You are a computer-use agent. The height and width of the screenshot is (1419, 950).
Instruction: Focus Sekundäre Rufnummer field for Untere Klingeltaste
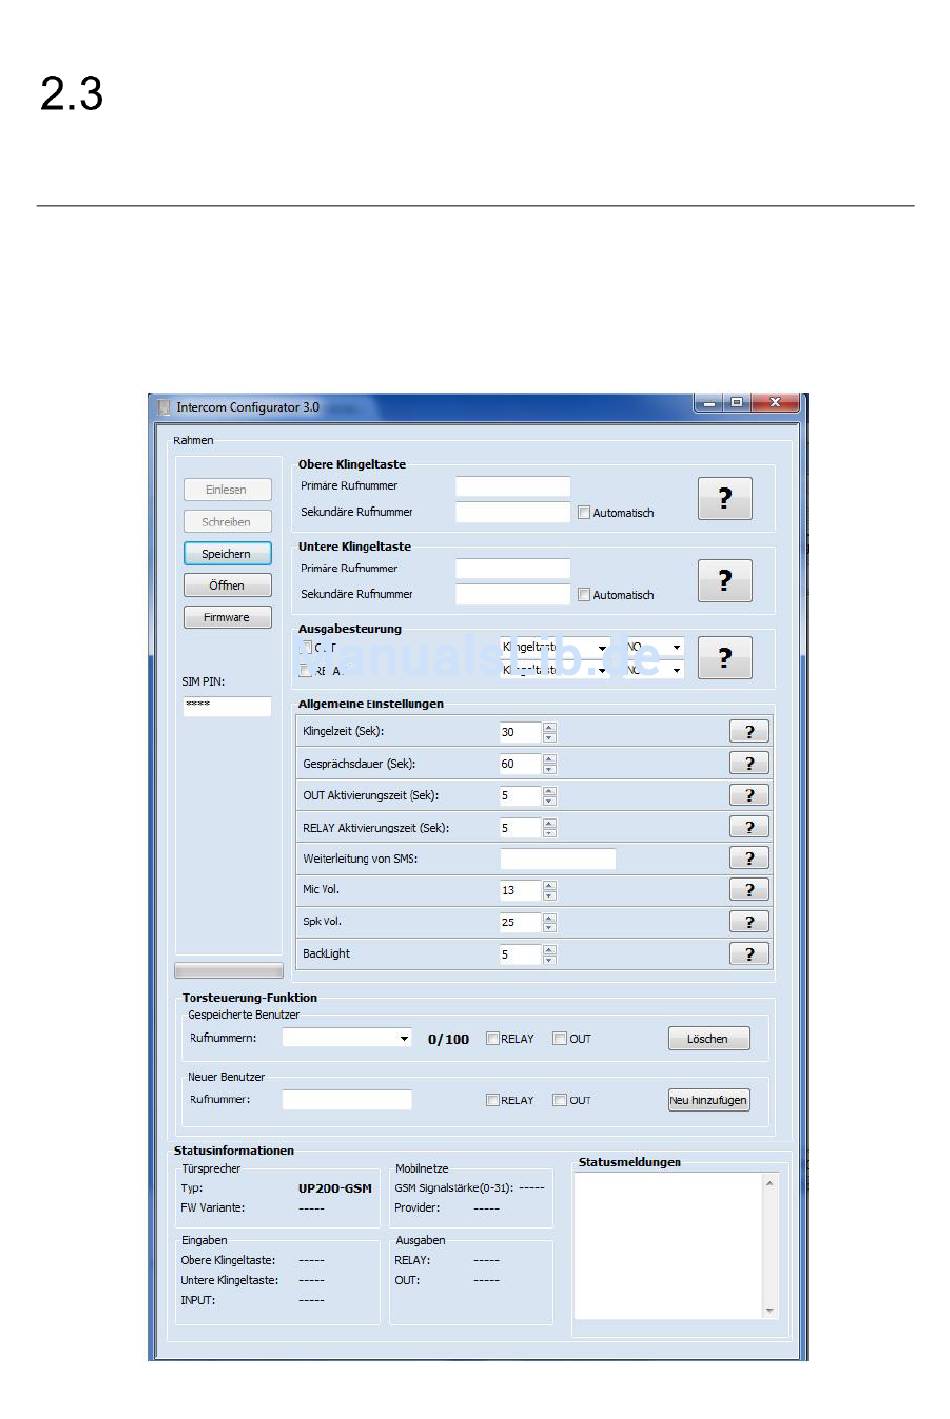(x=512, y=594)
